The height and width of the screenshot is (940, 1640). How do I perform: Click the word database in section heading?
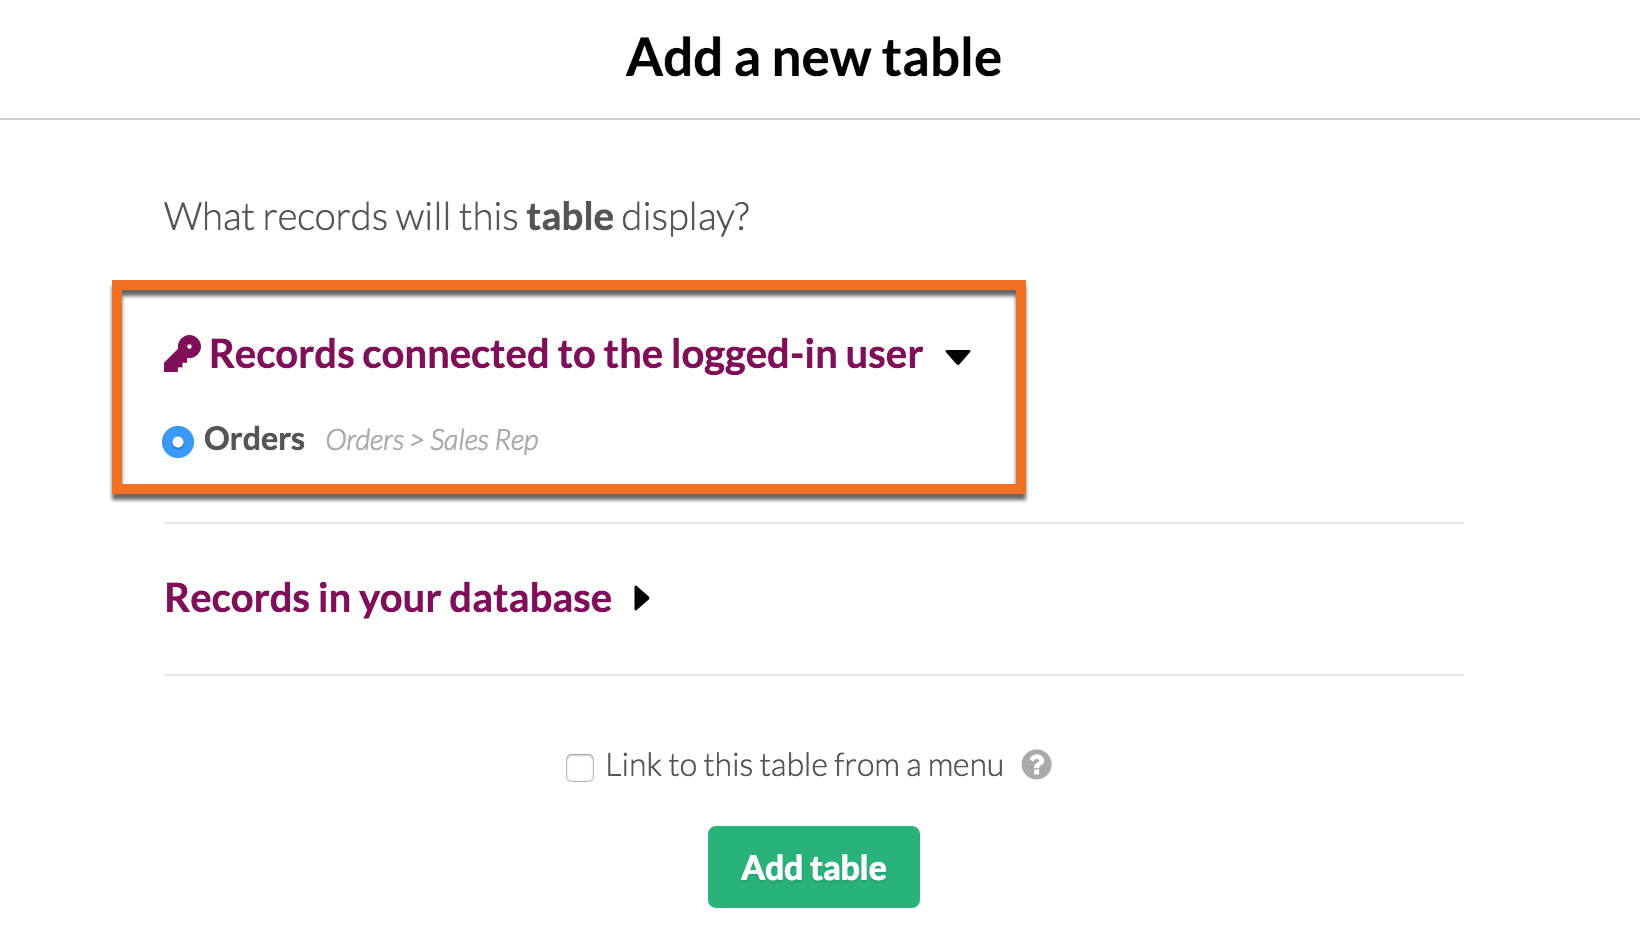(530, 598)
